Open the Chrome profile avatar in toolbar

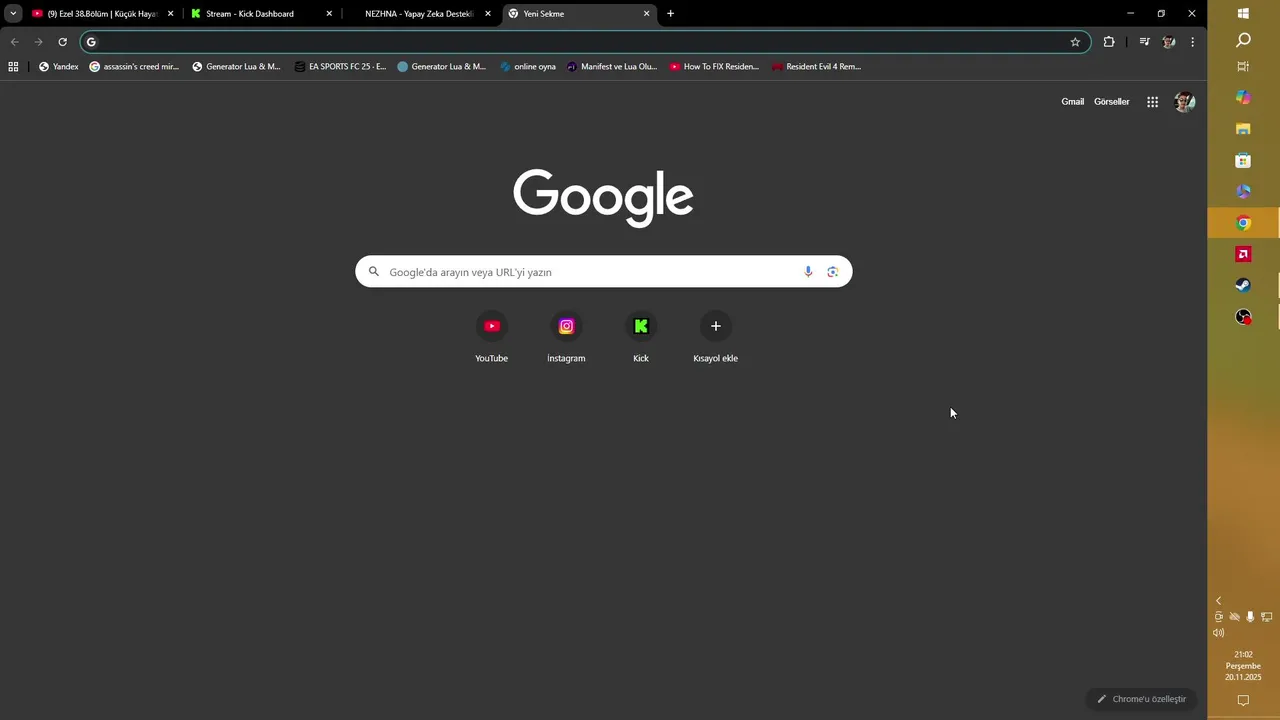(x=1169, y=42)
